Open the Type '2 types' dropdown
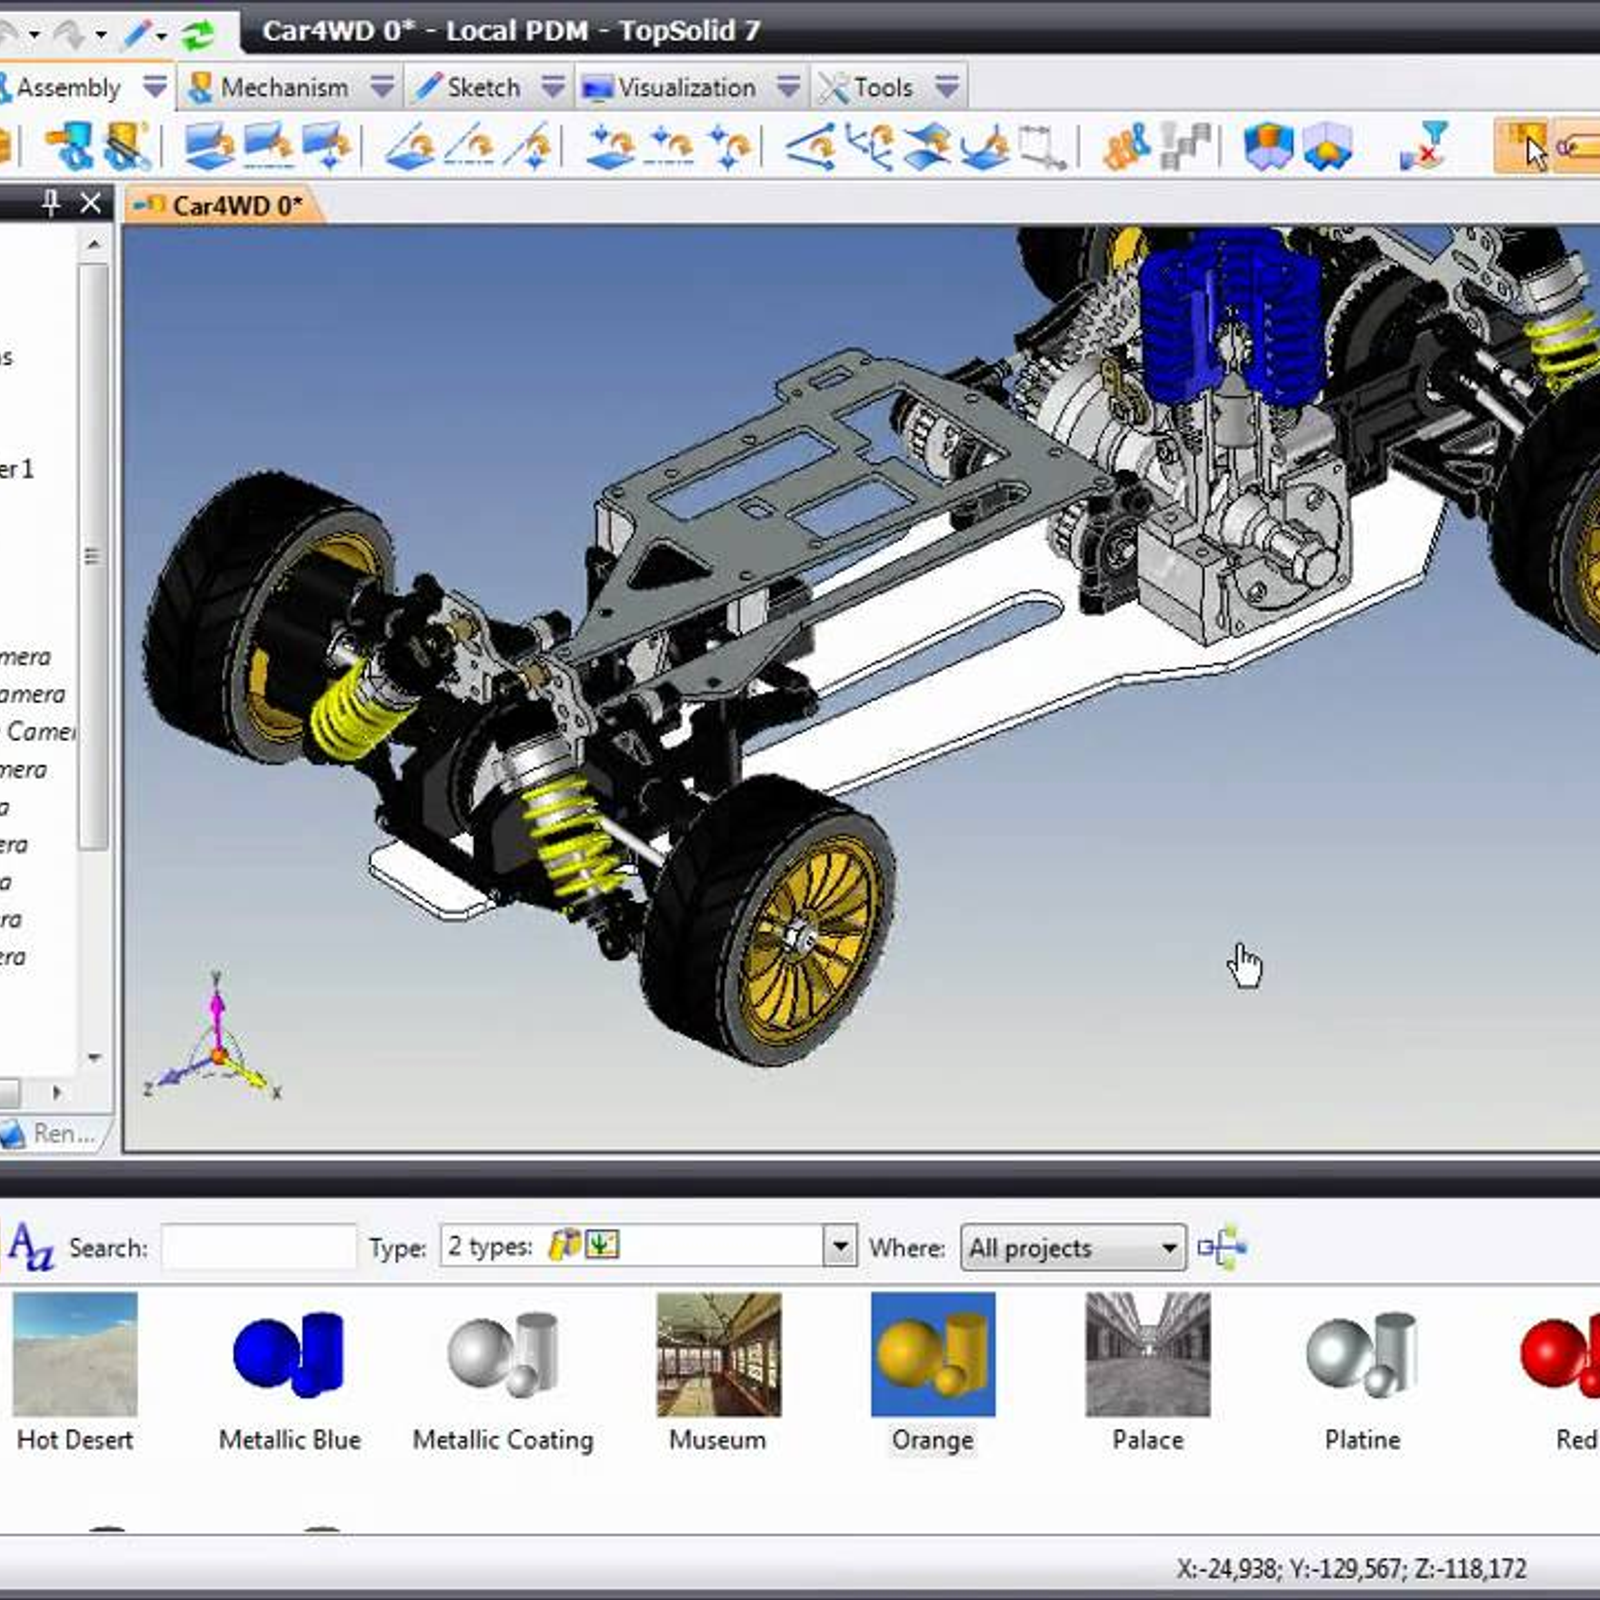The height and width of the screenshot is (1600, 1600). (838, 1247)
